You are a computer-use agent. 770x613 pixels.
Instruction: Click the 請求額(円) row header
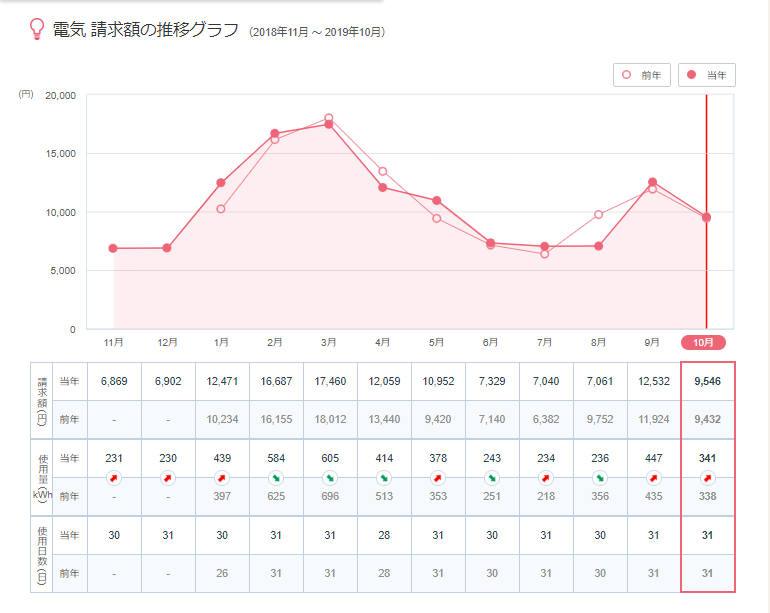coord(42,401)
